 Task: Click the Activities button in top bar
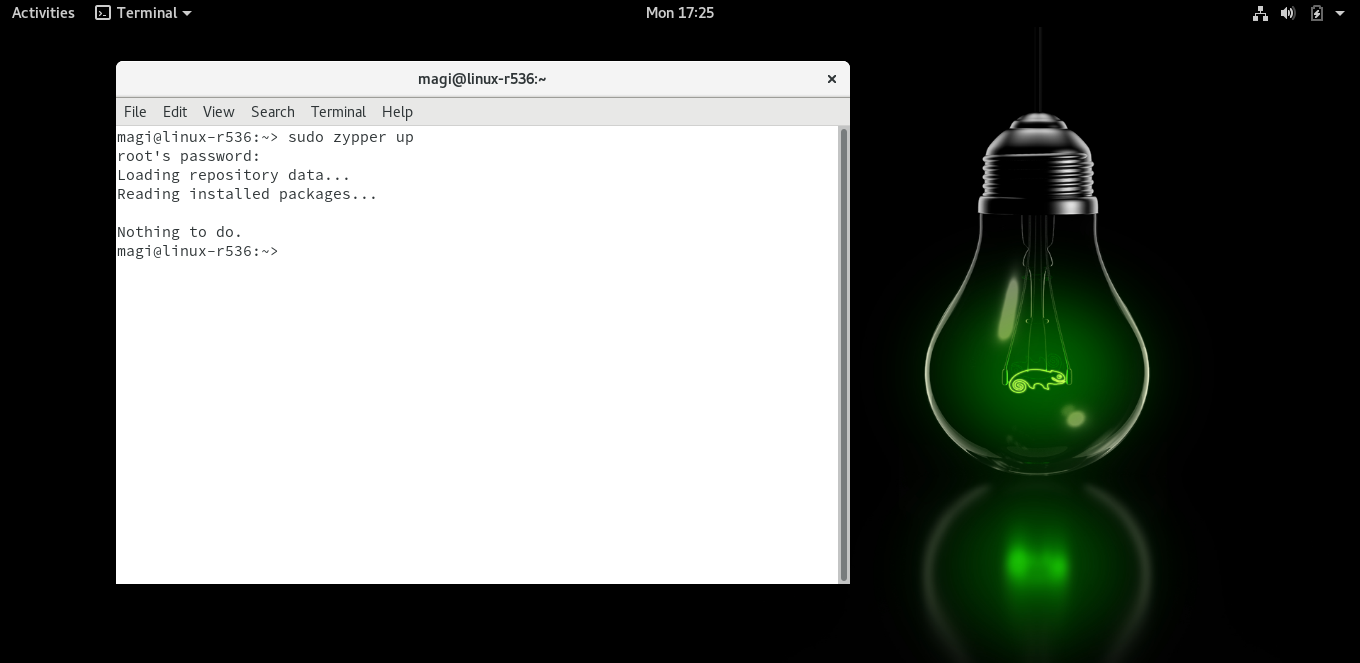pos(43,13)
